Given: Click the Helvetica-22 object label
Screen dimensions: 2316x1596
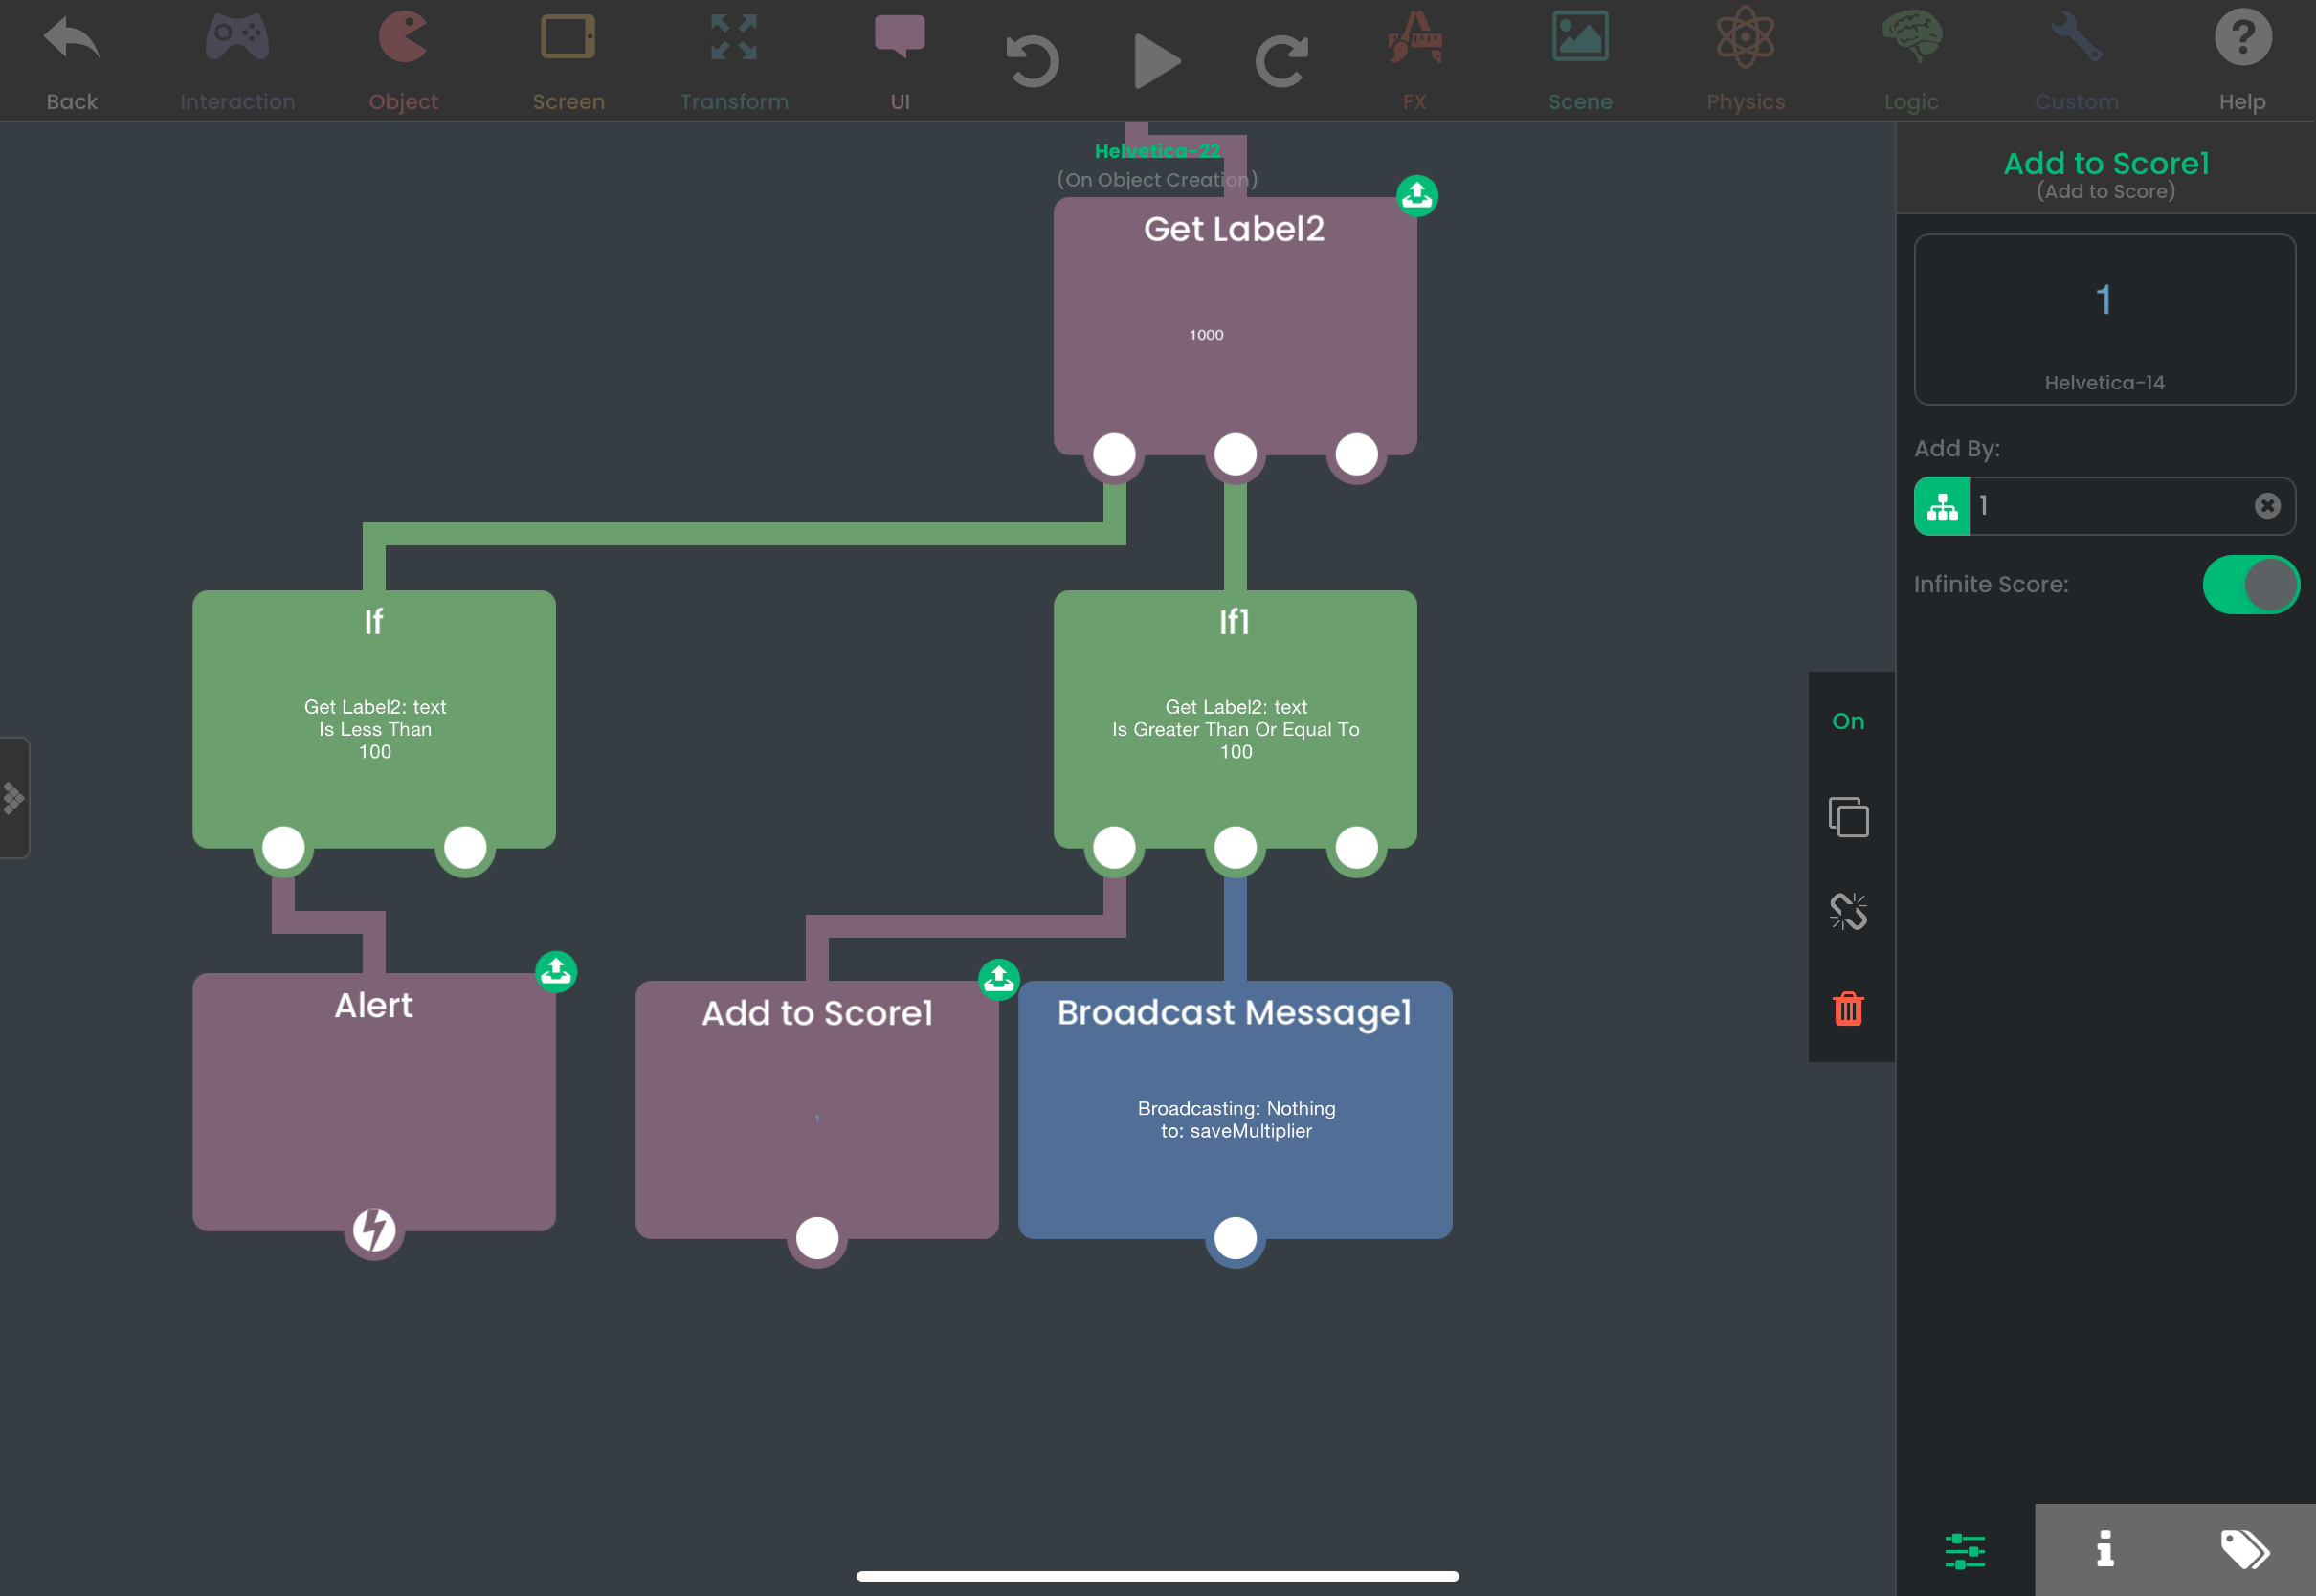Looking at the screenshot, I should (x=1157, y=151).
